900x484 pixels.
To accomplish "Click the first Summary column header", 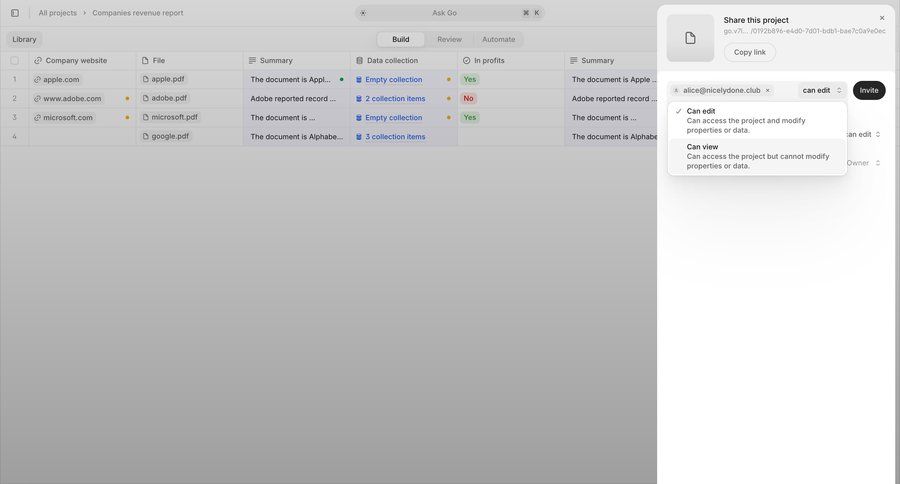I will point(296,60).
